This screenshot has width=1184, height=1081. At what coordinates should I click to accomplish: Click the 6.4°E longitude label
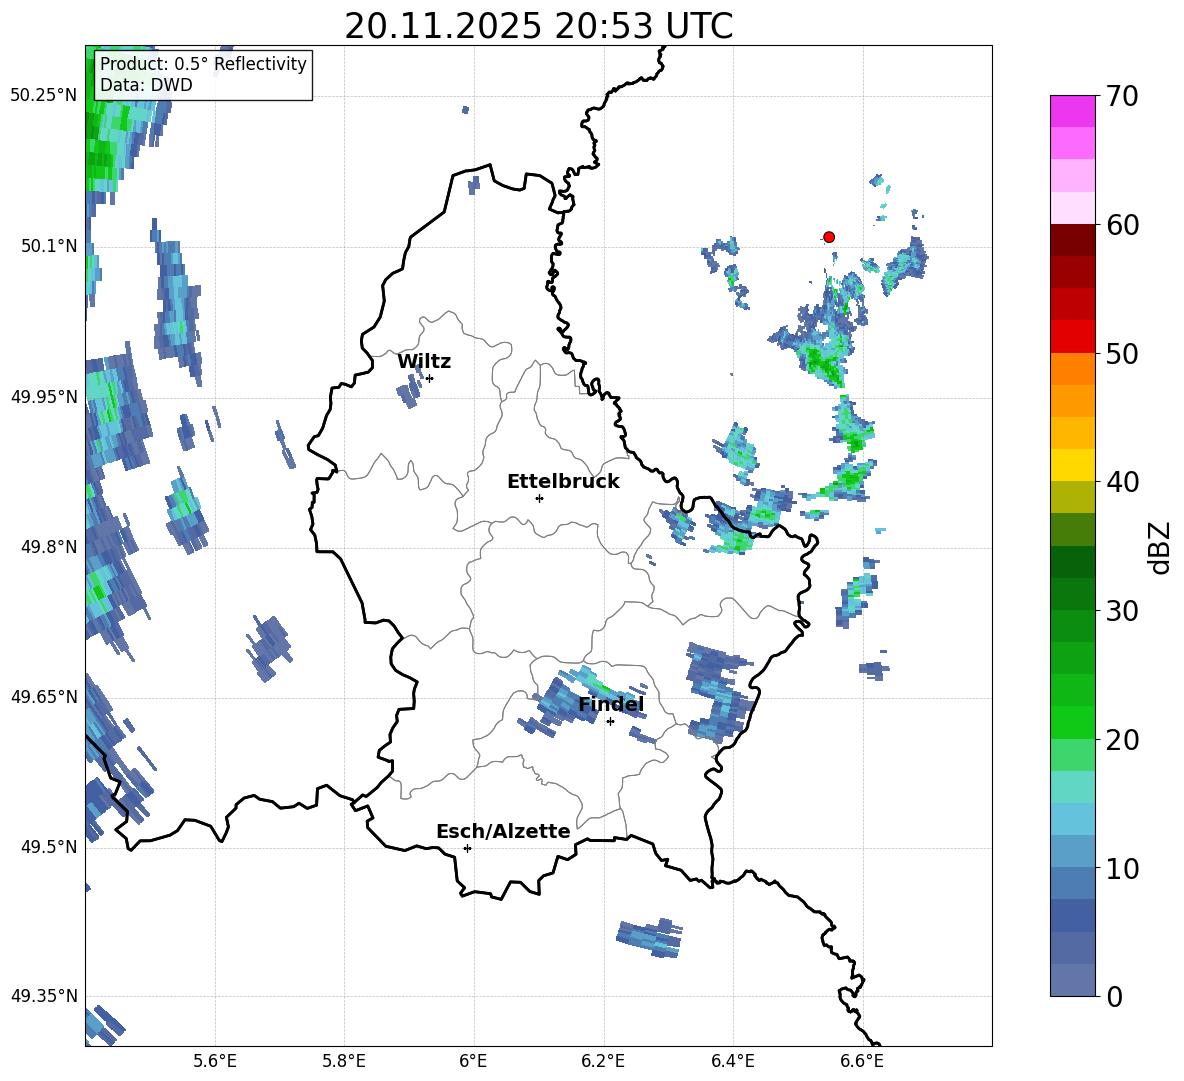(732, 1062)
